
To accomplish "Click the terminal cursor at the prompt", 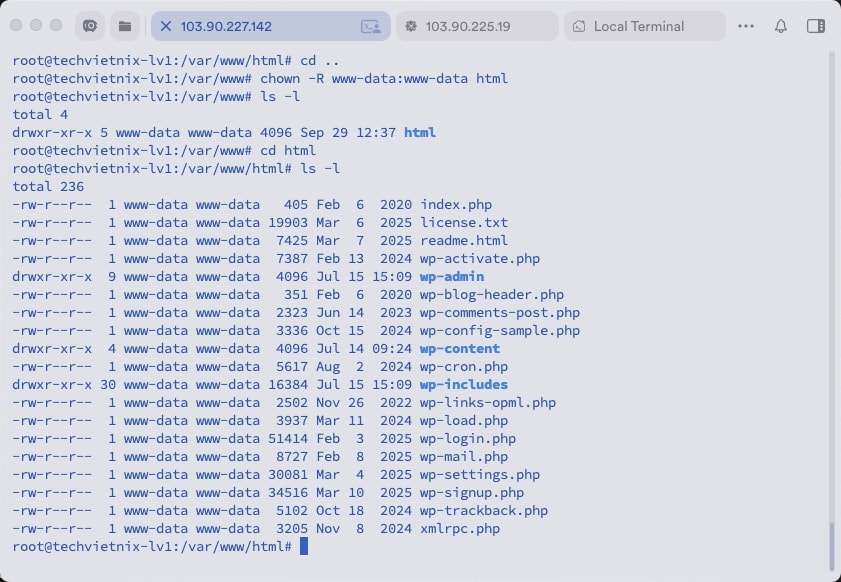I will coord(304,547).
